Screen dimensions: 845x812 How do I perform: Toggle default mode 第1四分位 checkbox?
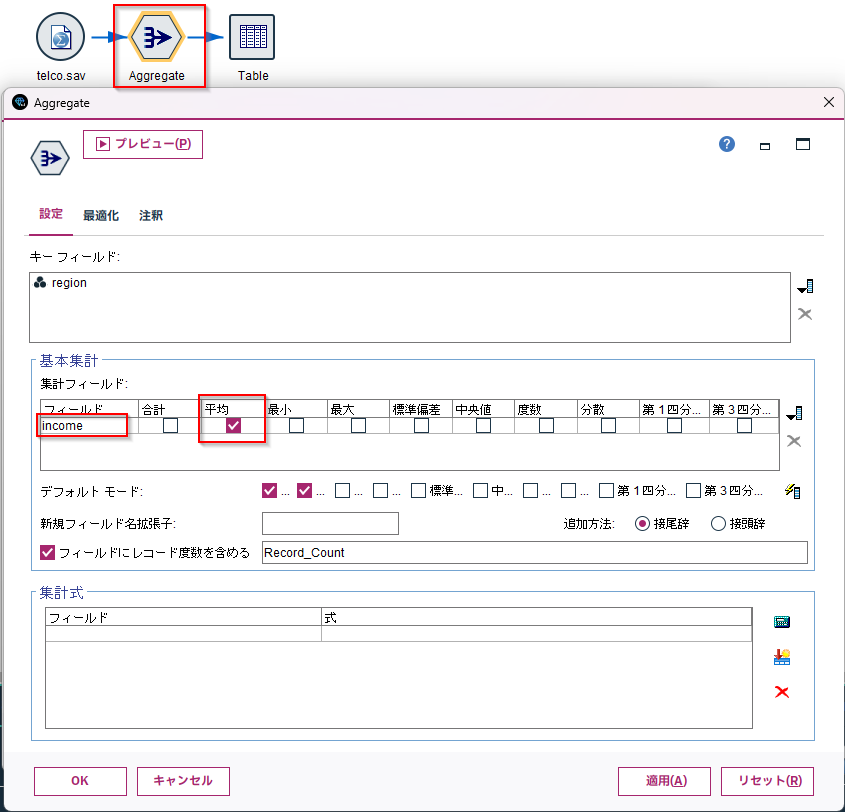[x=606, y=490]
